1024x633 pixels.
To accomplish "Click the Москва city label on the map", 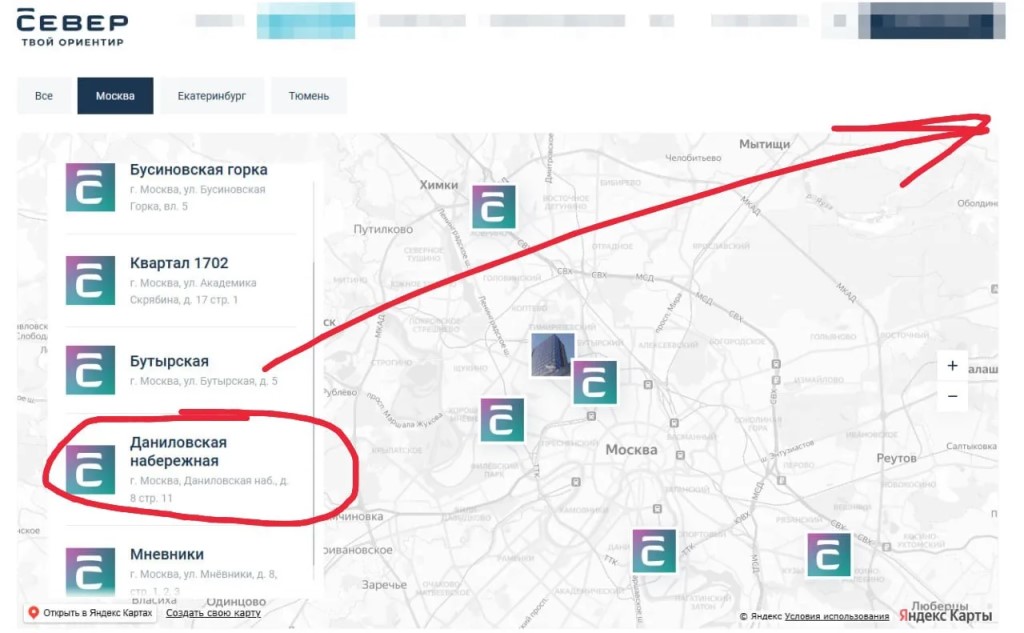I will (x=631, y=450).
